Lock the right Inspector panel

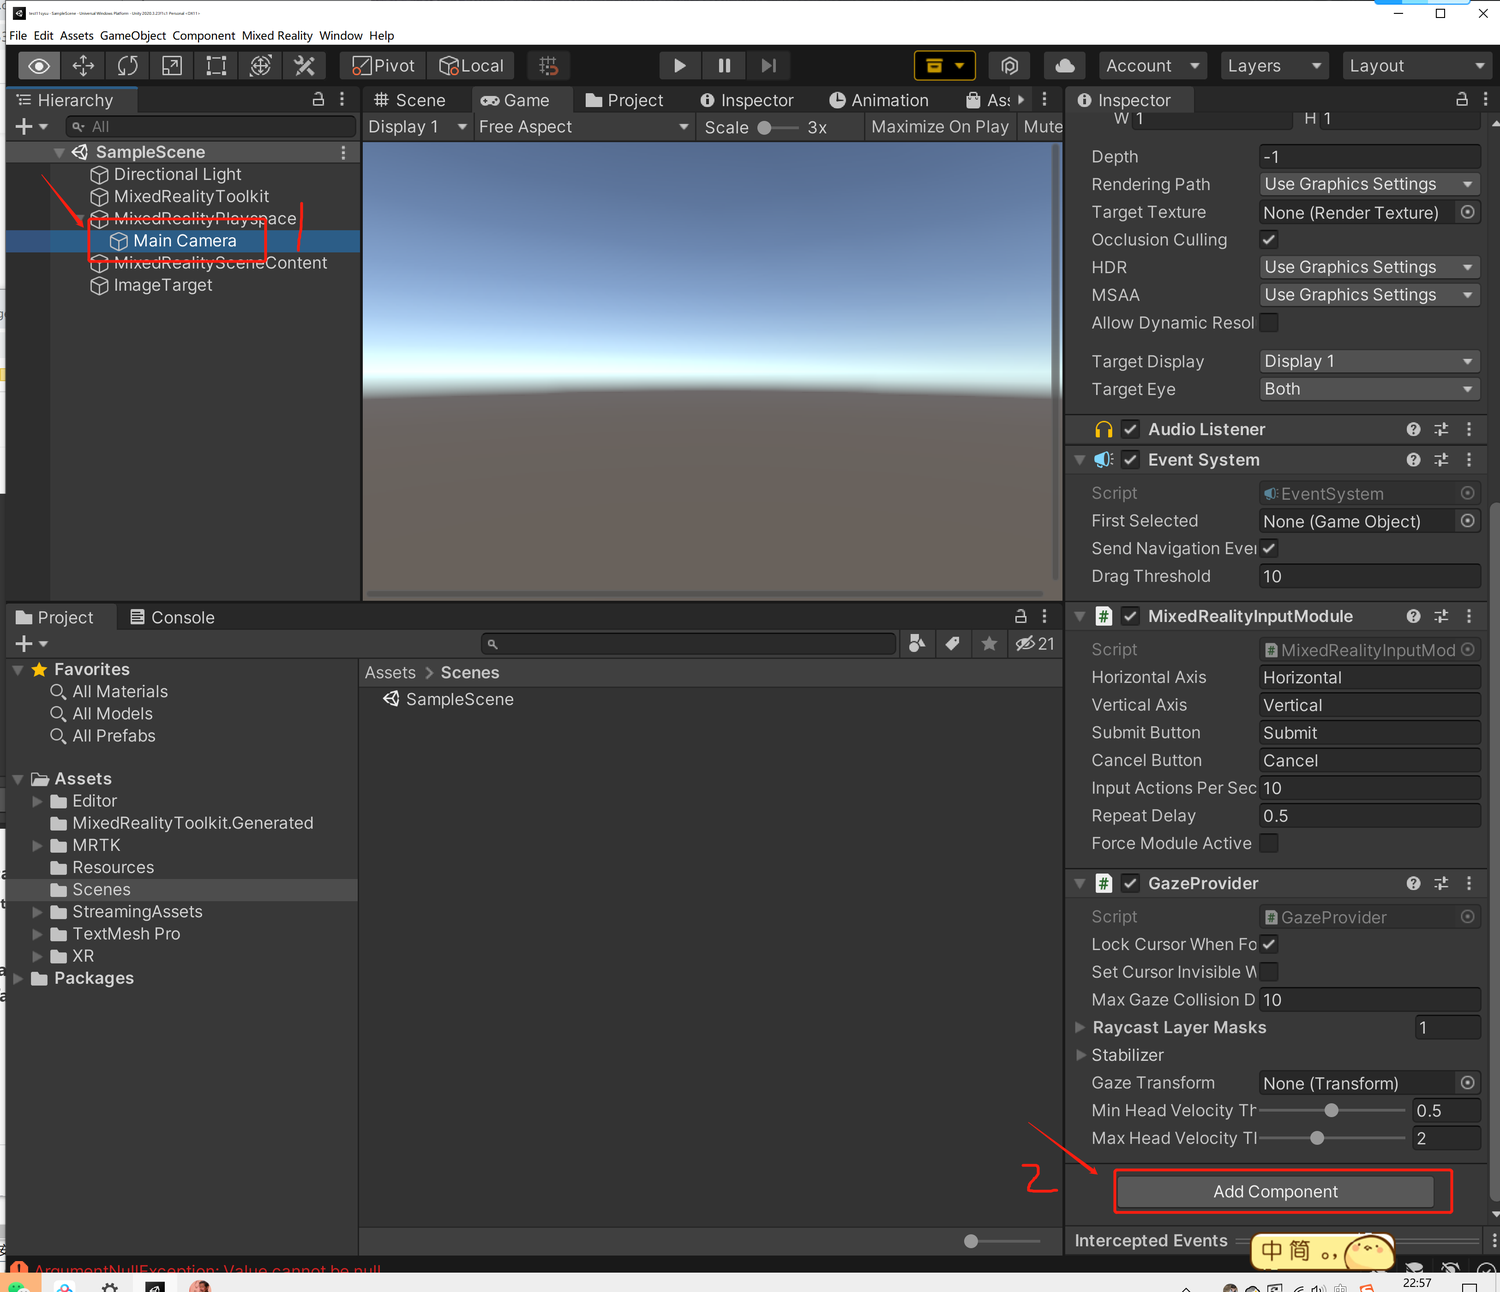click(x=1461, y=99)
